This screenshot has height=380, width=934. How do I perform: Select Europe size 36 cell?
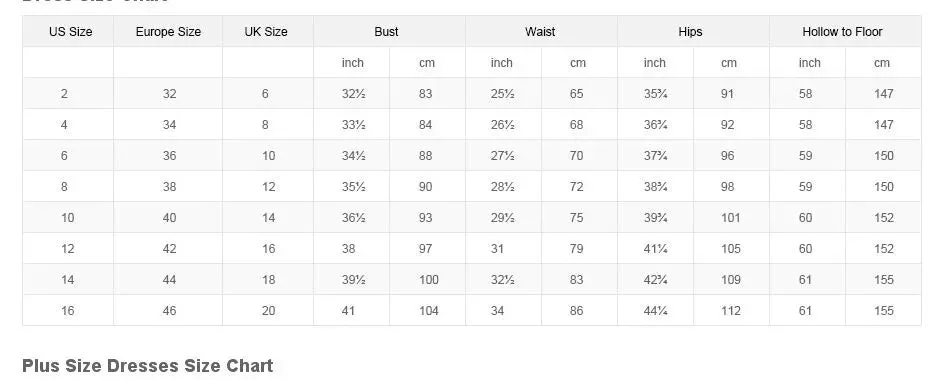click(x=169, y=155)
